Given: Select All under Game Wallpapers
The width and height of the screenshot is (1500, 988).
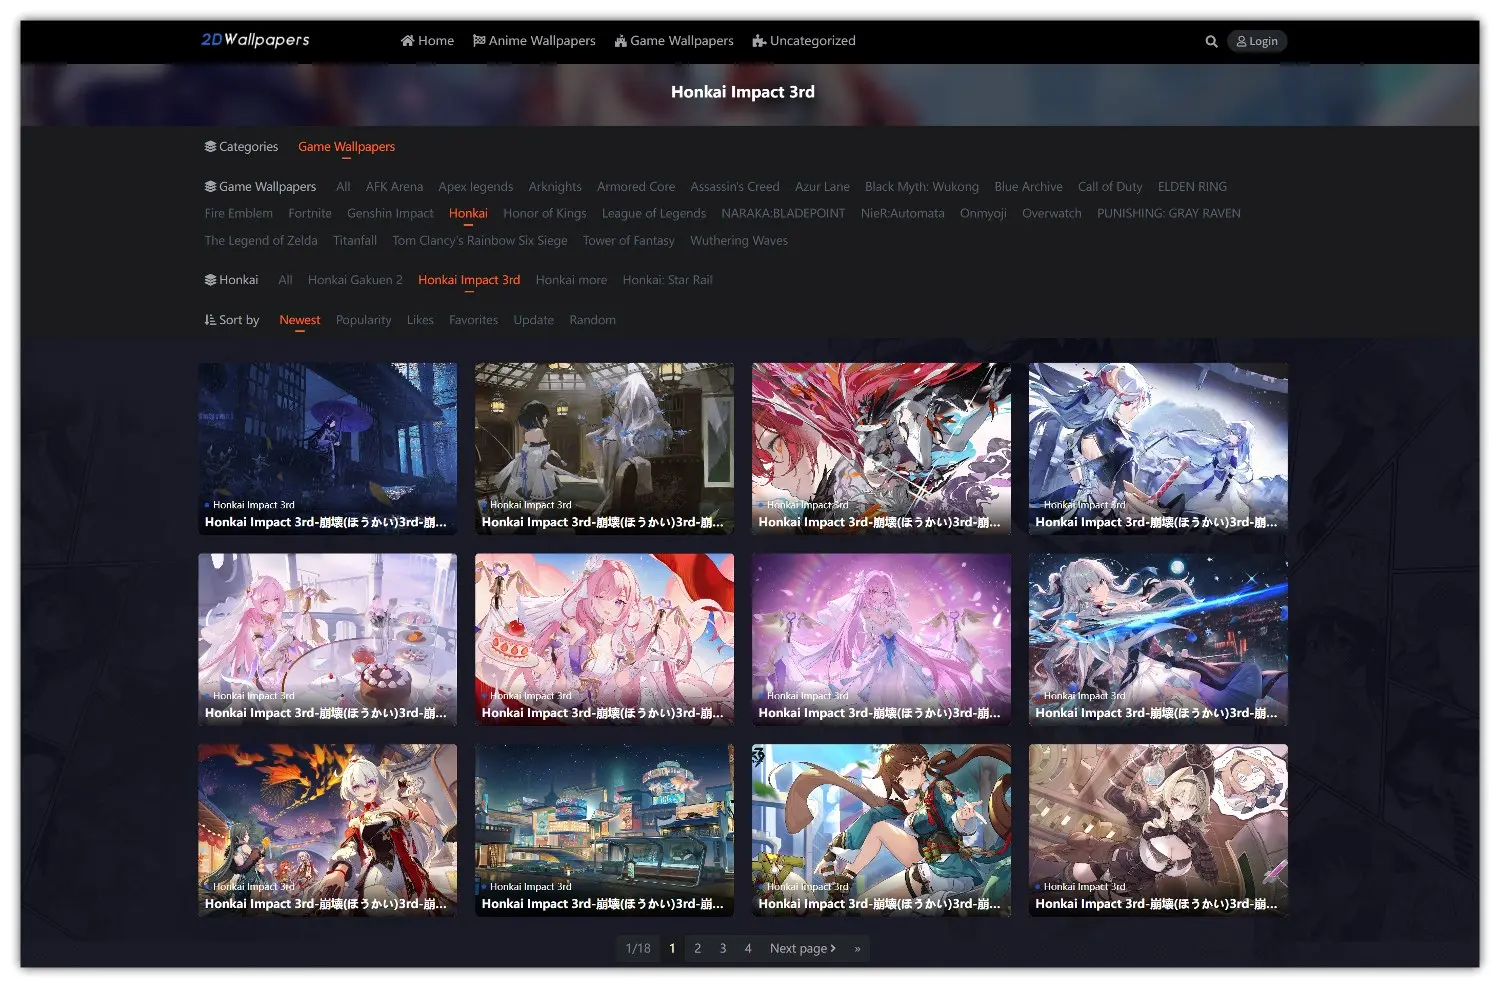Looking at the screenshot, I should [343, 187].
